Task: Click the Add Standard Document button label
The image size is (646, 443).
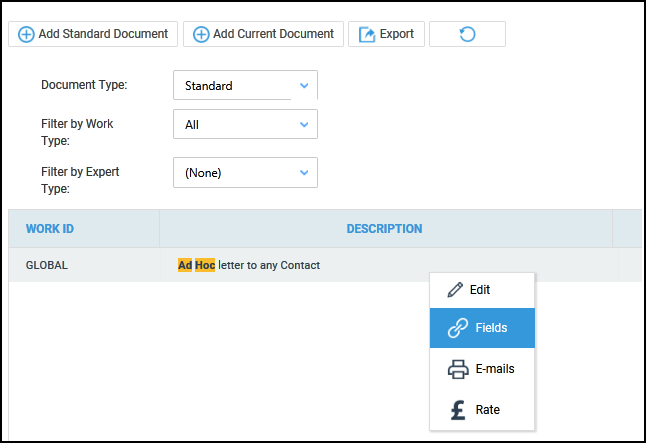Action: (x=103, y=34)
